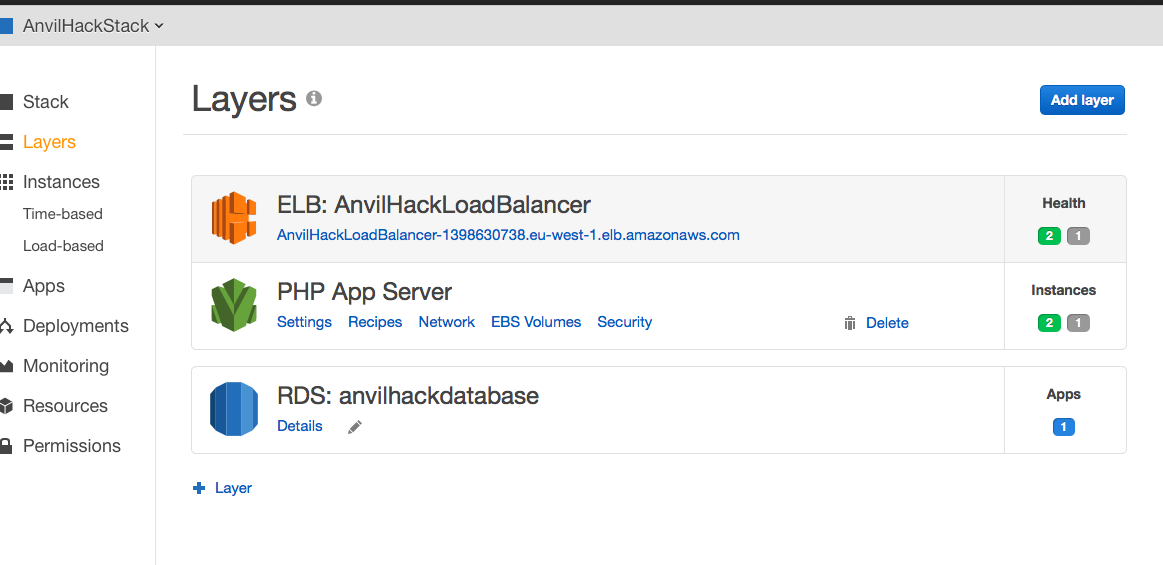Click the + Layer link at bottom
Screen dimensions: 1163x565
223,488
